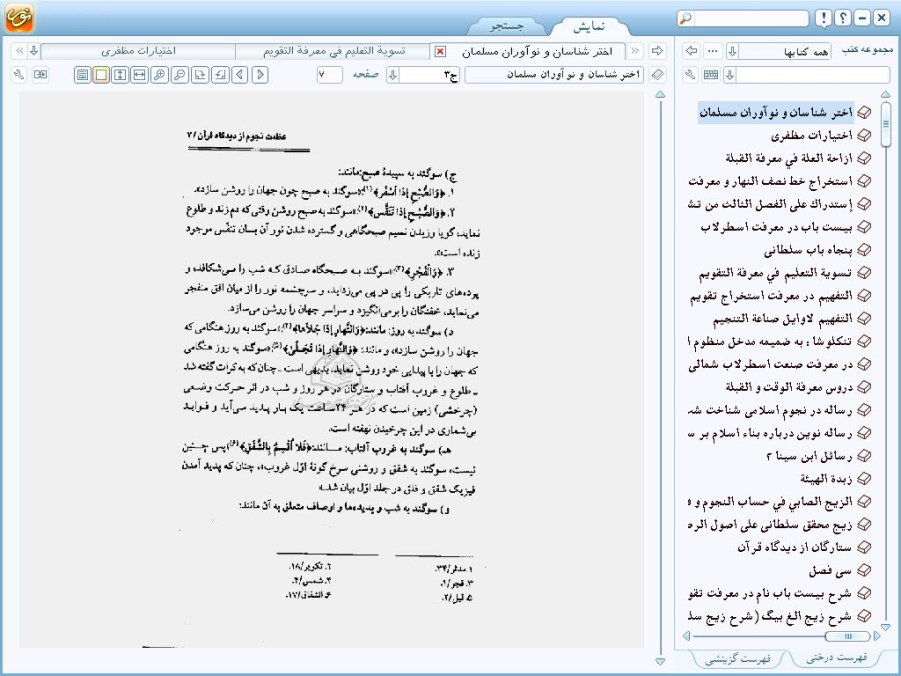Click the left arrow button in the book panel

point(691,51)
